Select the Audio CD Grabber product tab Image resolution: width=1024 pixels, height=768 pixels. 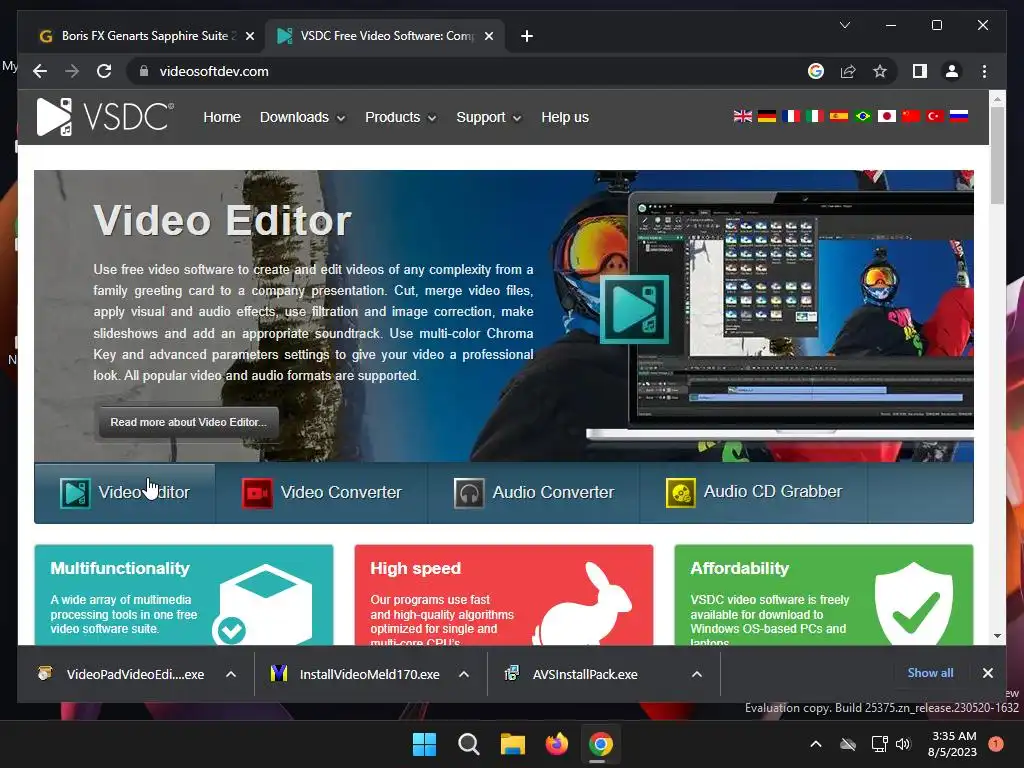(754, 492)
